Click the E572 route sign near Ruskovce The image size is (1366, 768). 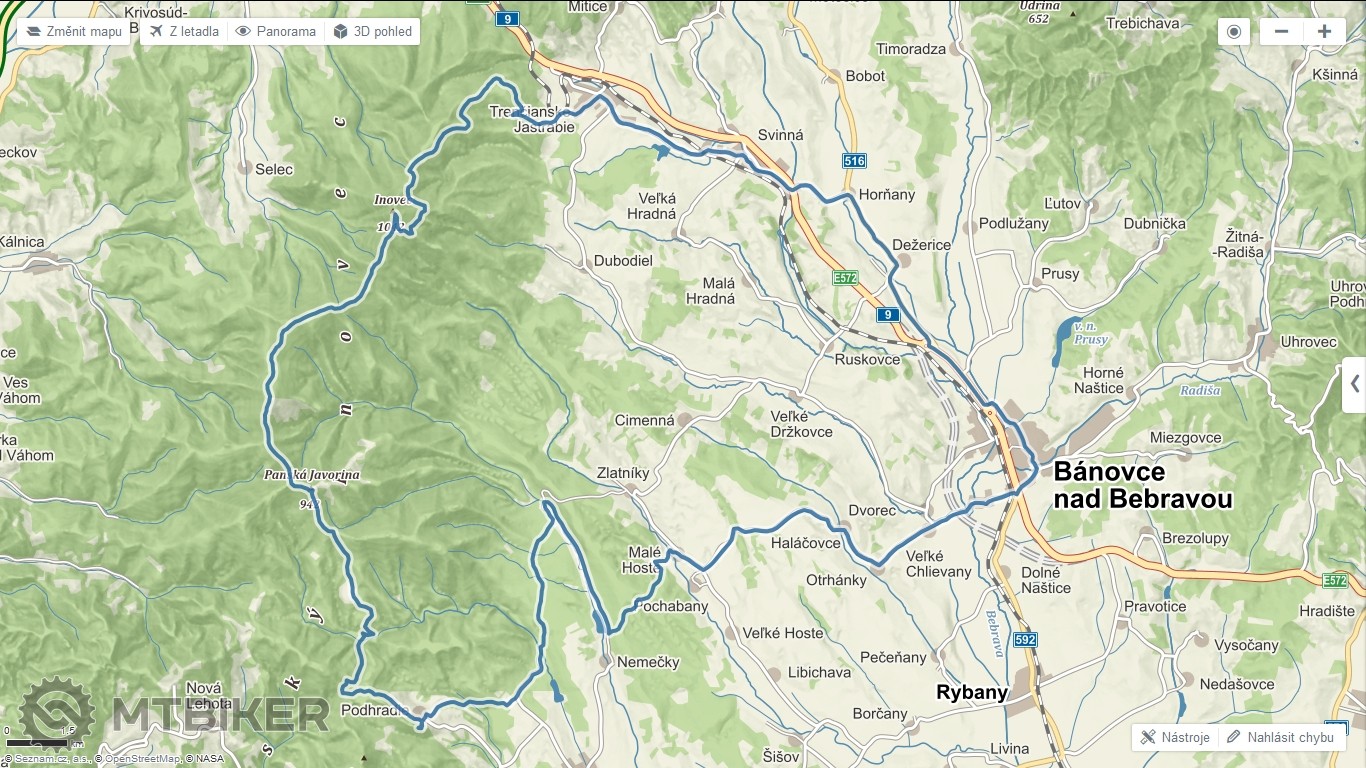pyautogui.click(x=846, y=278)
